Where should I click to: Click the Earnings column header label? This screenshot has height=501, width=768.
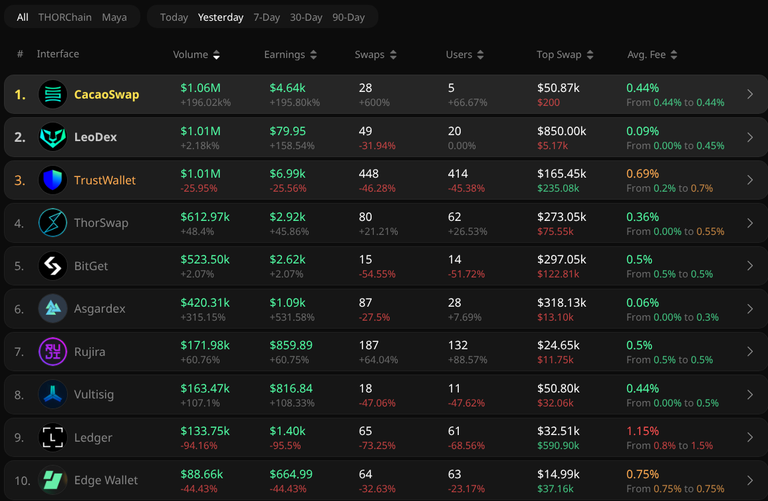(x=285, y=54)
